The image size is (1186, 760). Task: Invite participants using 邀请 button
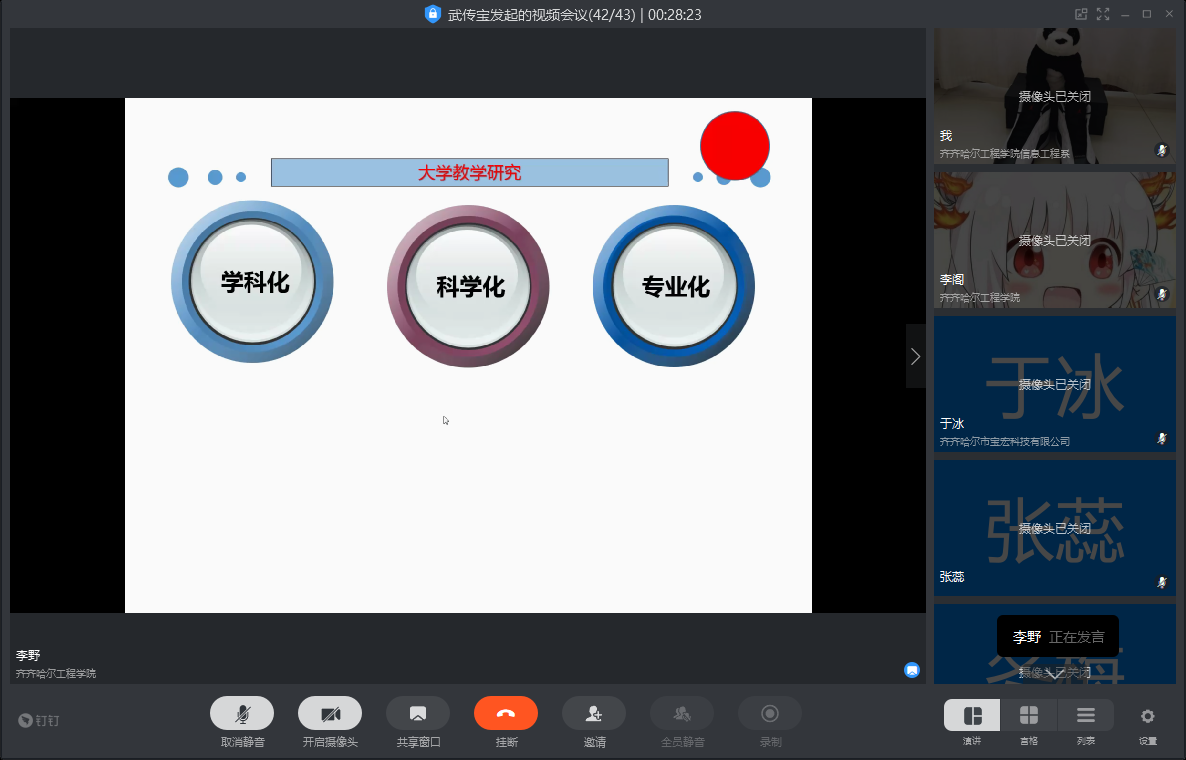[594, 713]
